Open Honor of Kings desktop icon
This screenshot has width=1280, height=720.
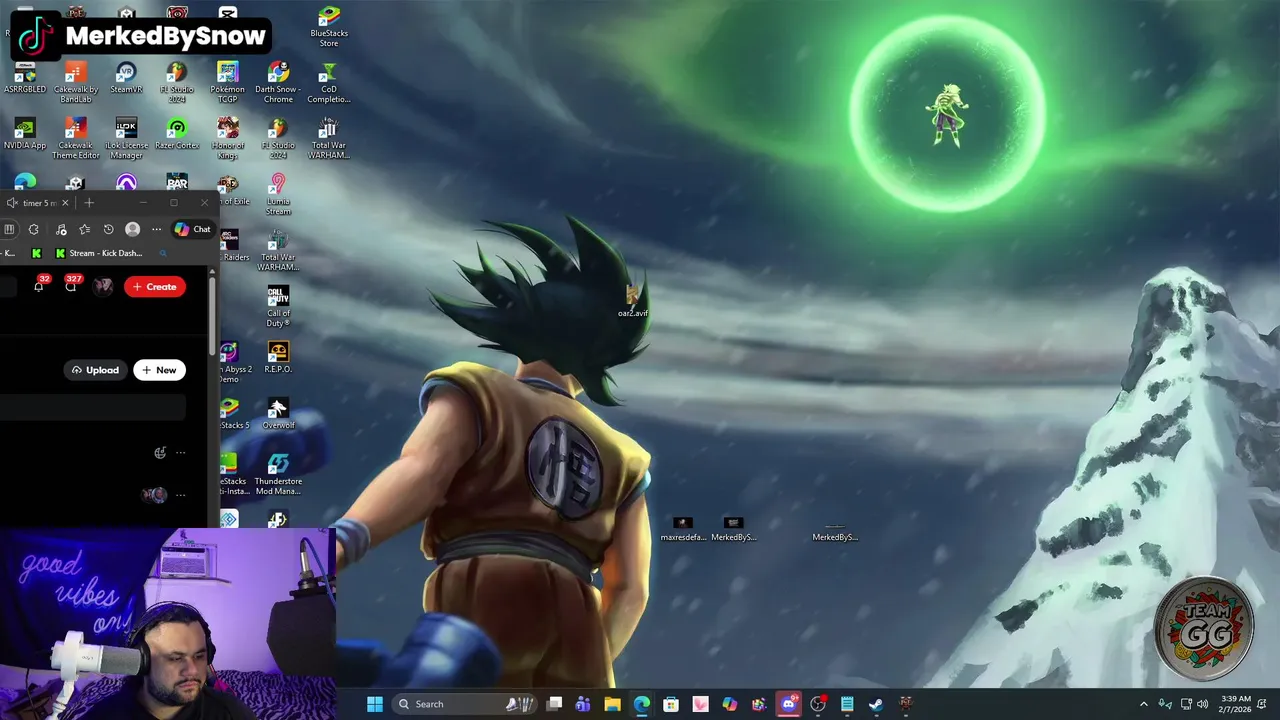[228, 139]
